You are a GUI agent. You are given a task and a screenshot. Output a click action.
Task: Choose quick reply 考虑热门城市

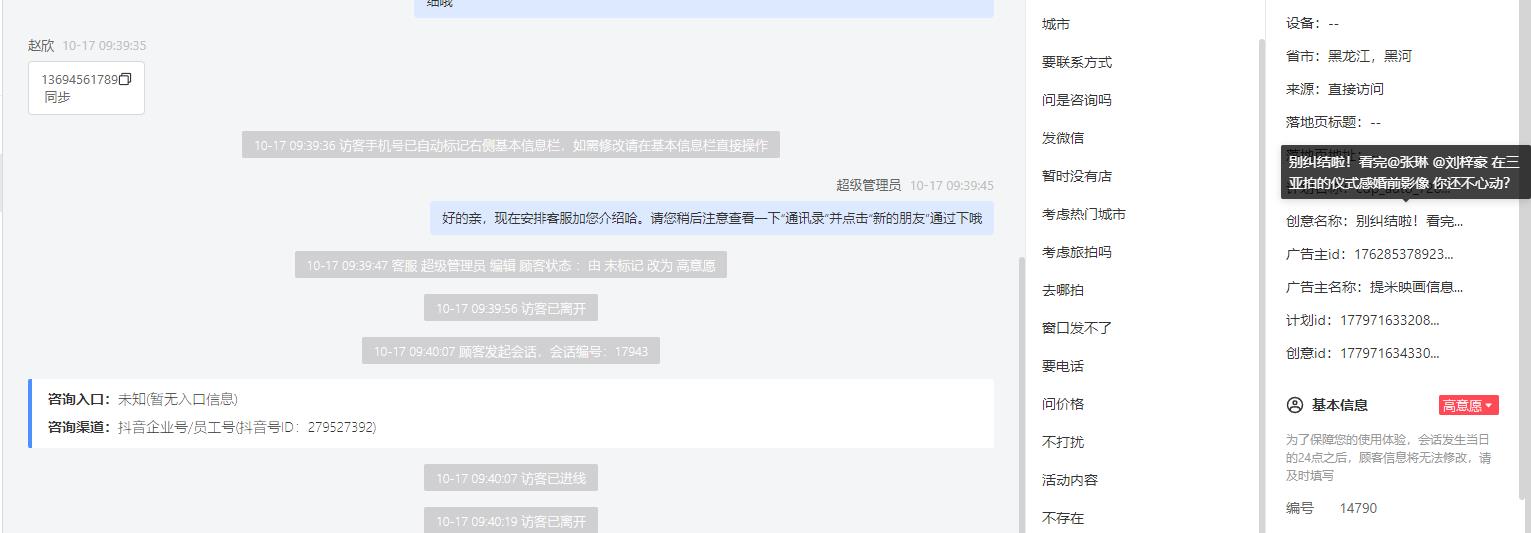[x=1084, y=214]
